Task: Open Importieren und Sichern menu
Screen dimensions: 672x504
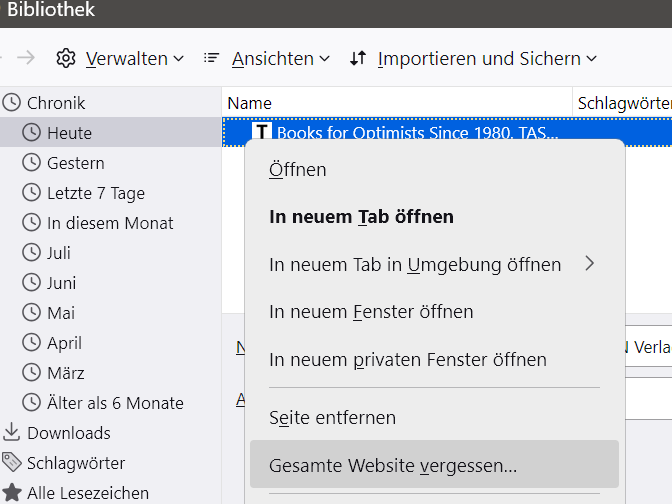Action: 473,59
